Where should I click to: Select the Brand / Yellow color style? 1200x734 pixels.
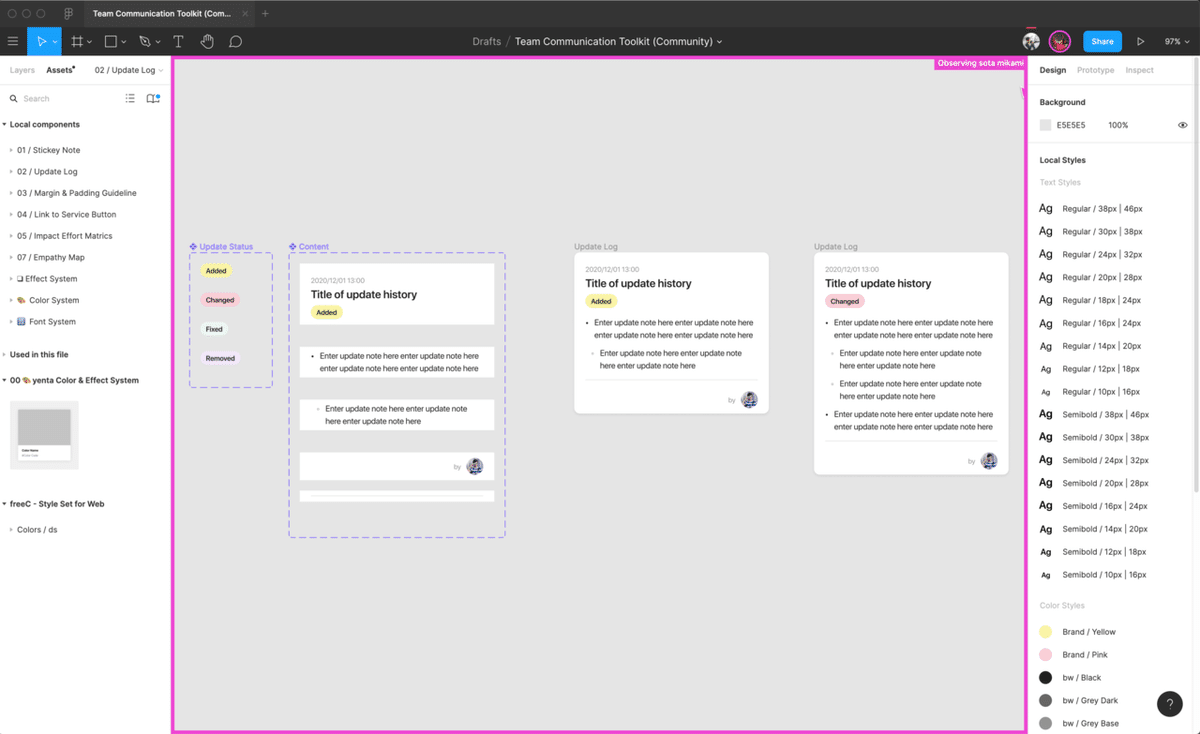coord(1078,632)
